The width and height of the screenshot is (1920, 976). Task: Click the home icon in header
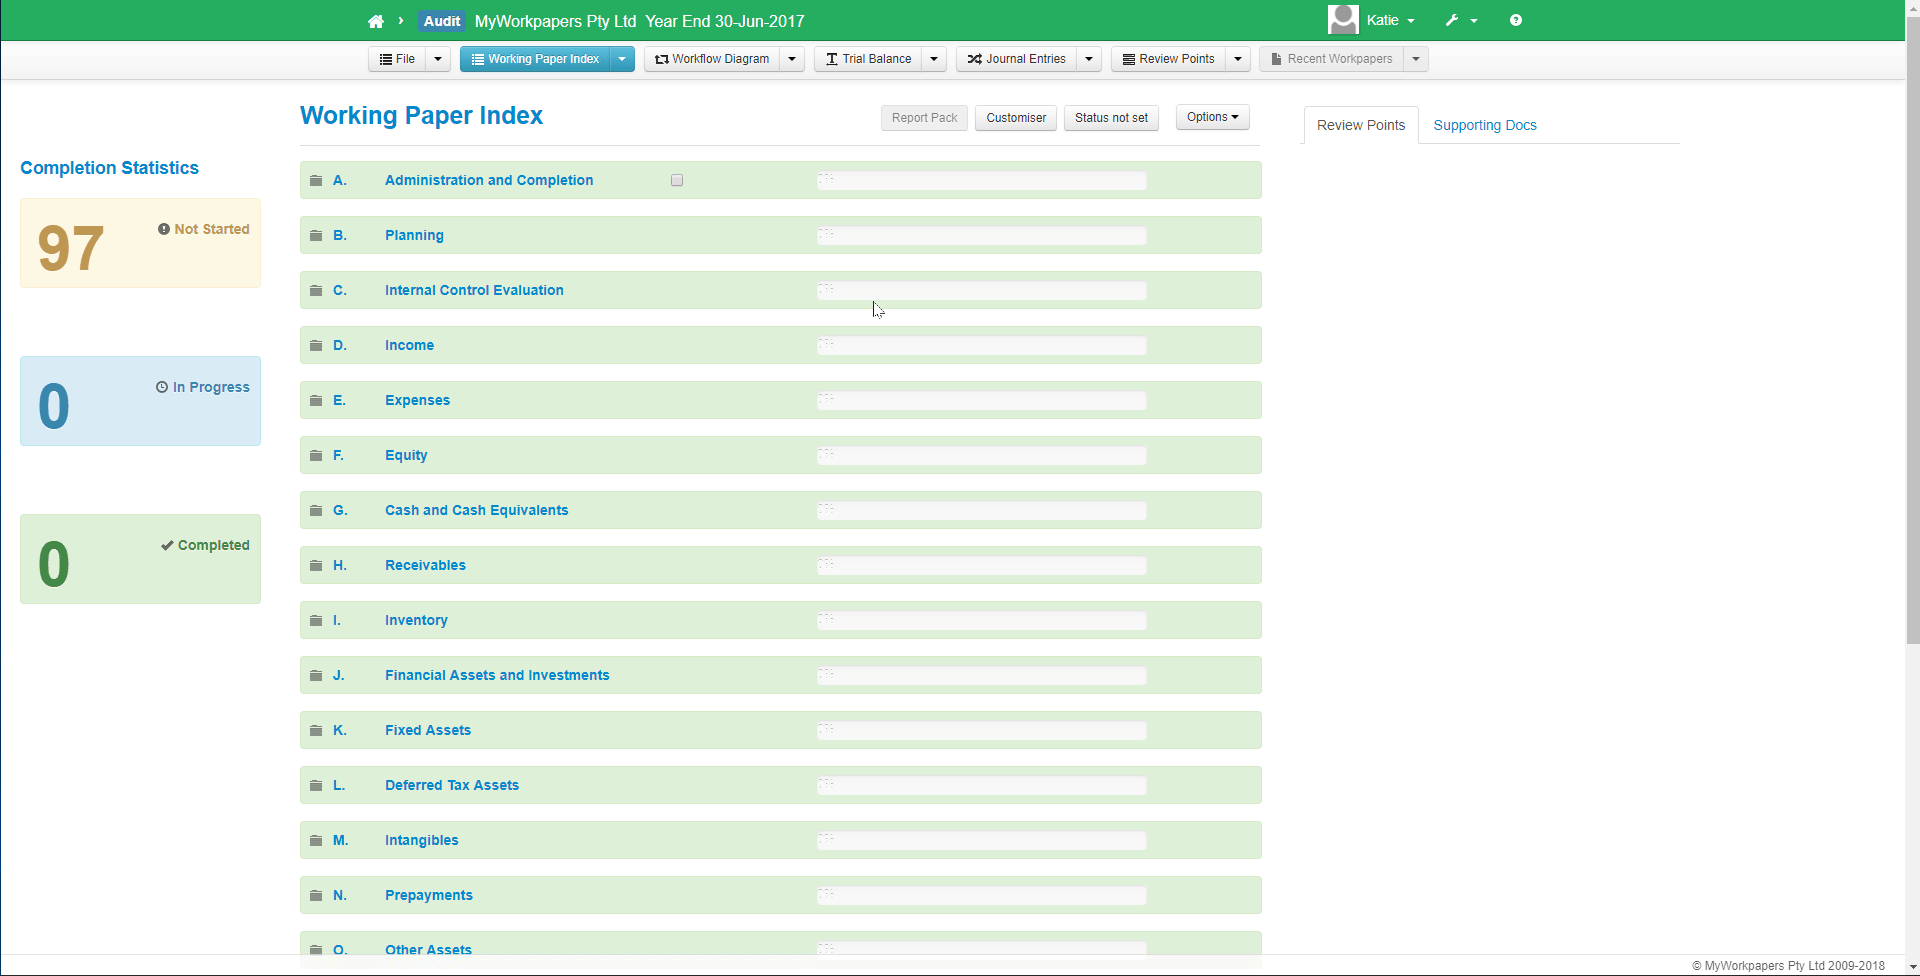(376, 21)
